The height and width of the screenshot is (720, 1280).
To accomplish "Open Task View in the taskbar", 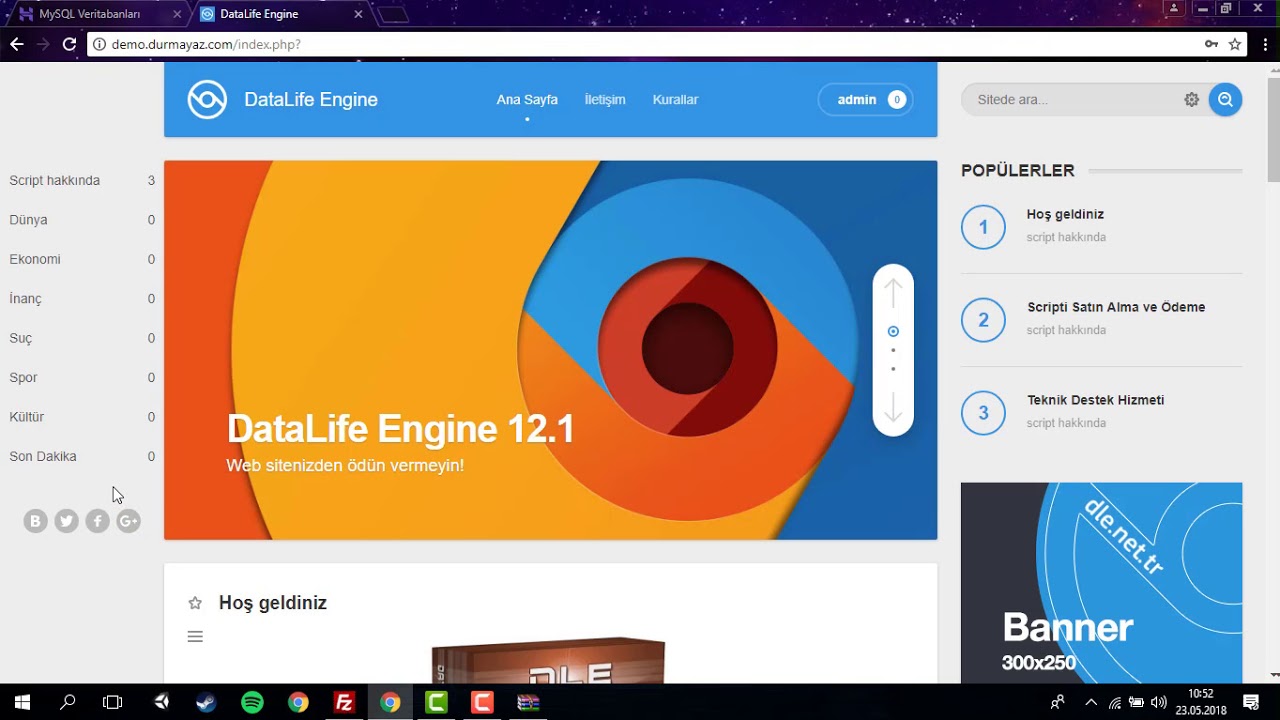I will coord(112,702).
